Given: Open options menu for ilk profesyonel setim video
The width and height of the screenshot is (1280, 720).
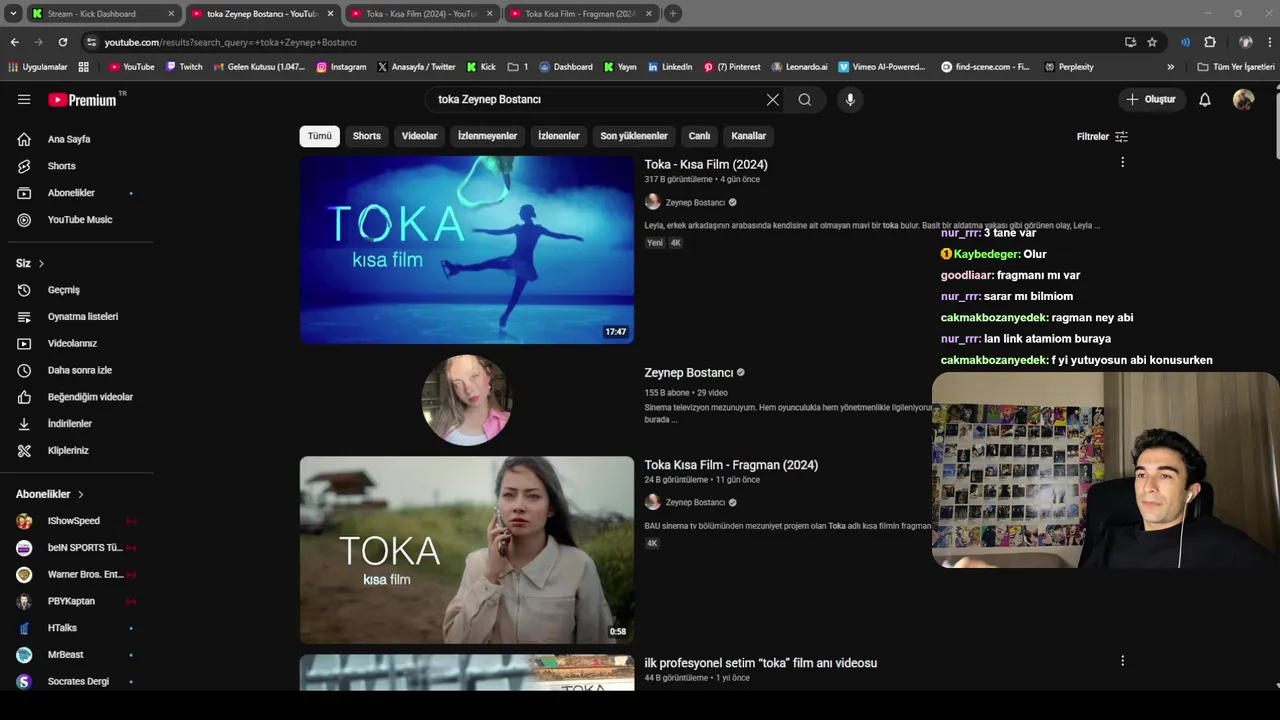Looking at the screenshot, I should (1122, 660).
